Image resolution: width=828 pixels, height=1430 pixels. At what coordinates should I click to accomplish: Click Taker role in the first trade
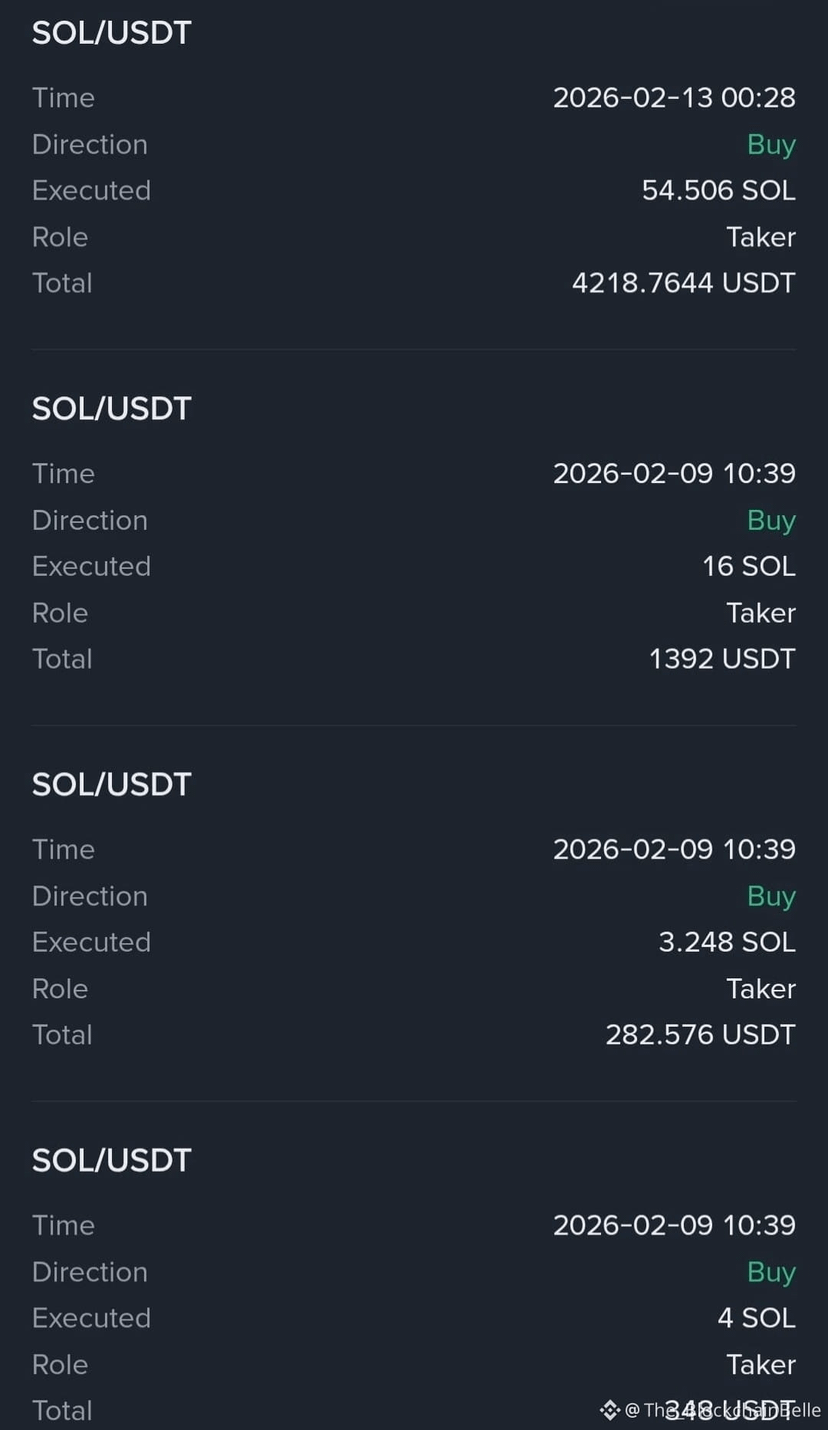(x=761, y=238)
